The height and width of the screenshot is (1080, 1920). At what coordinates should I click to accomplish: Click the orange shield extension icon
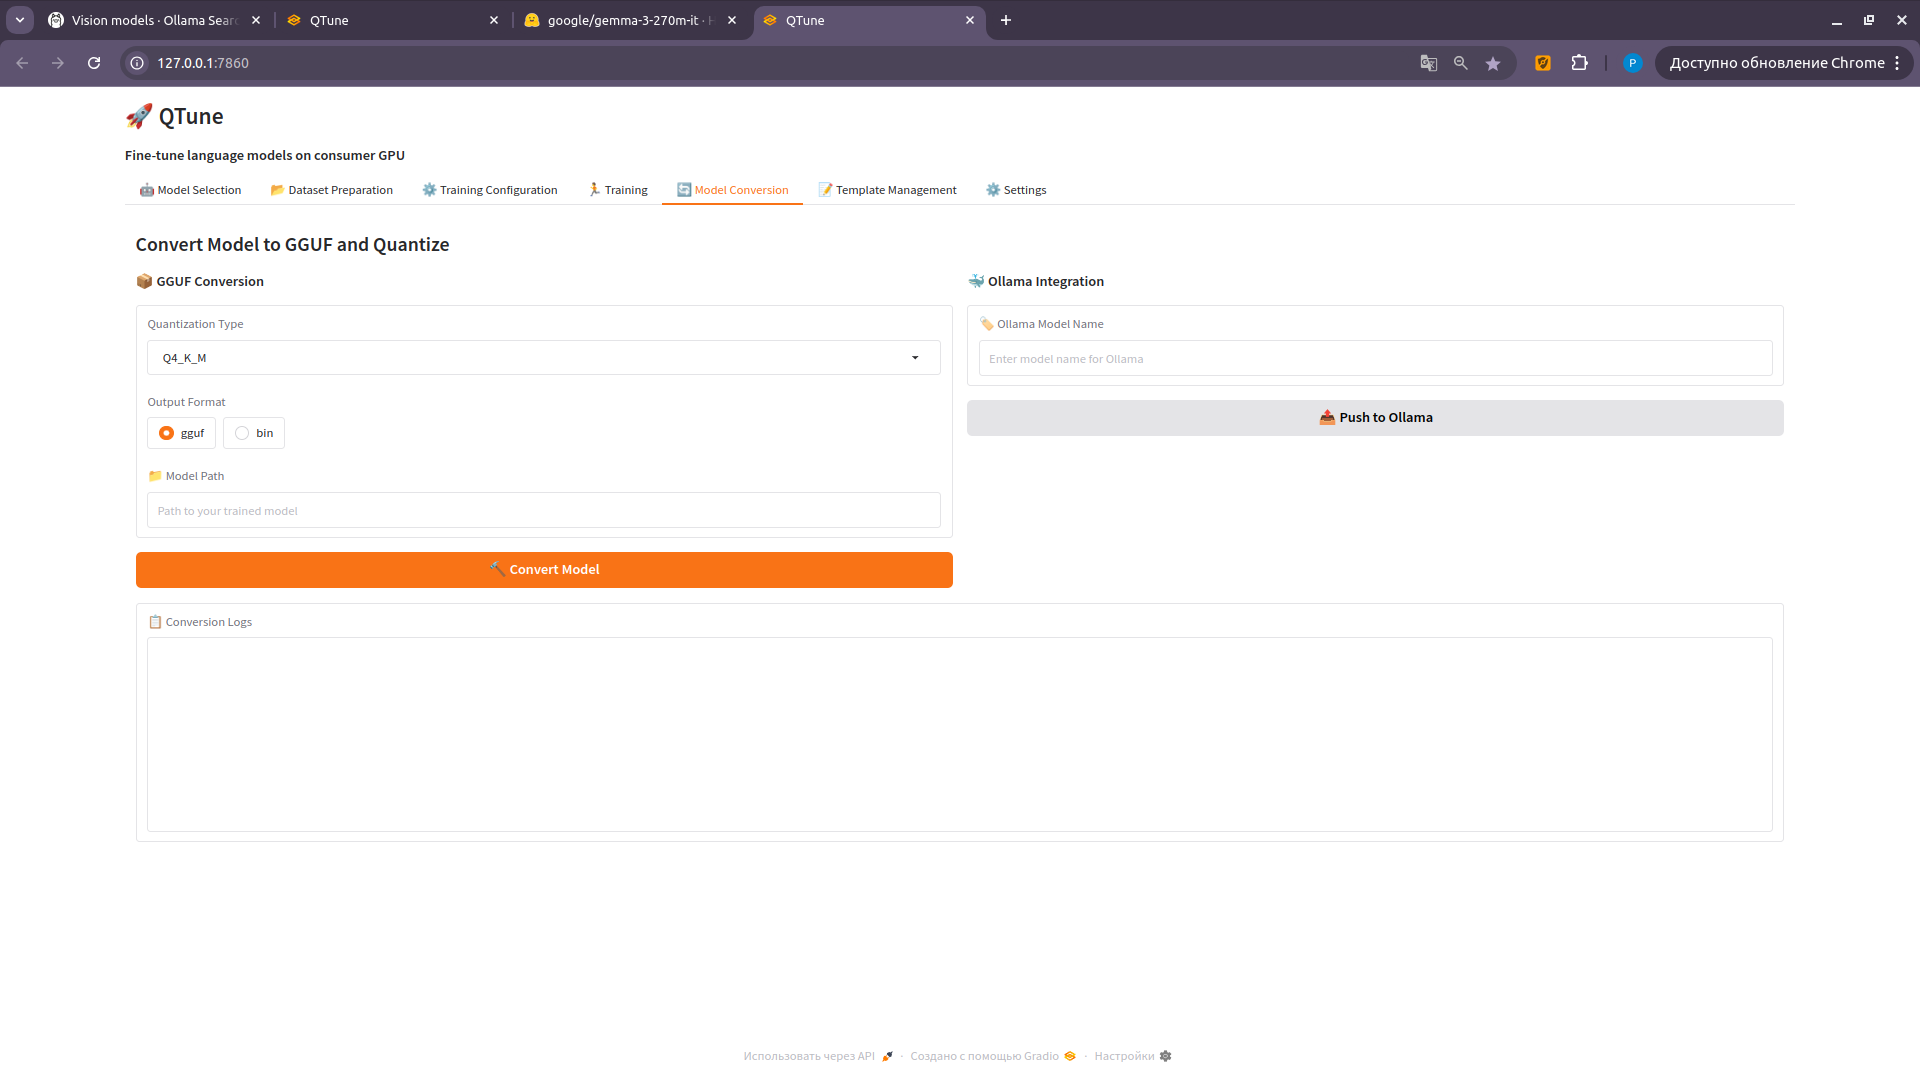pos(1543,63)
